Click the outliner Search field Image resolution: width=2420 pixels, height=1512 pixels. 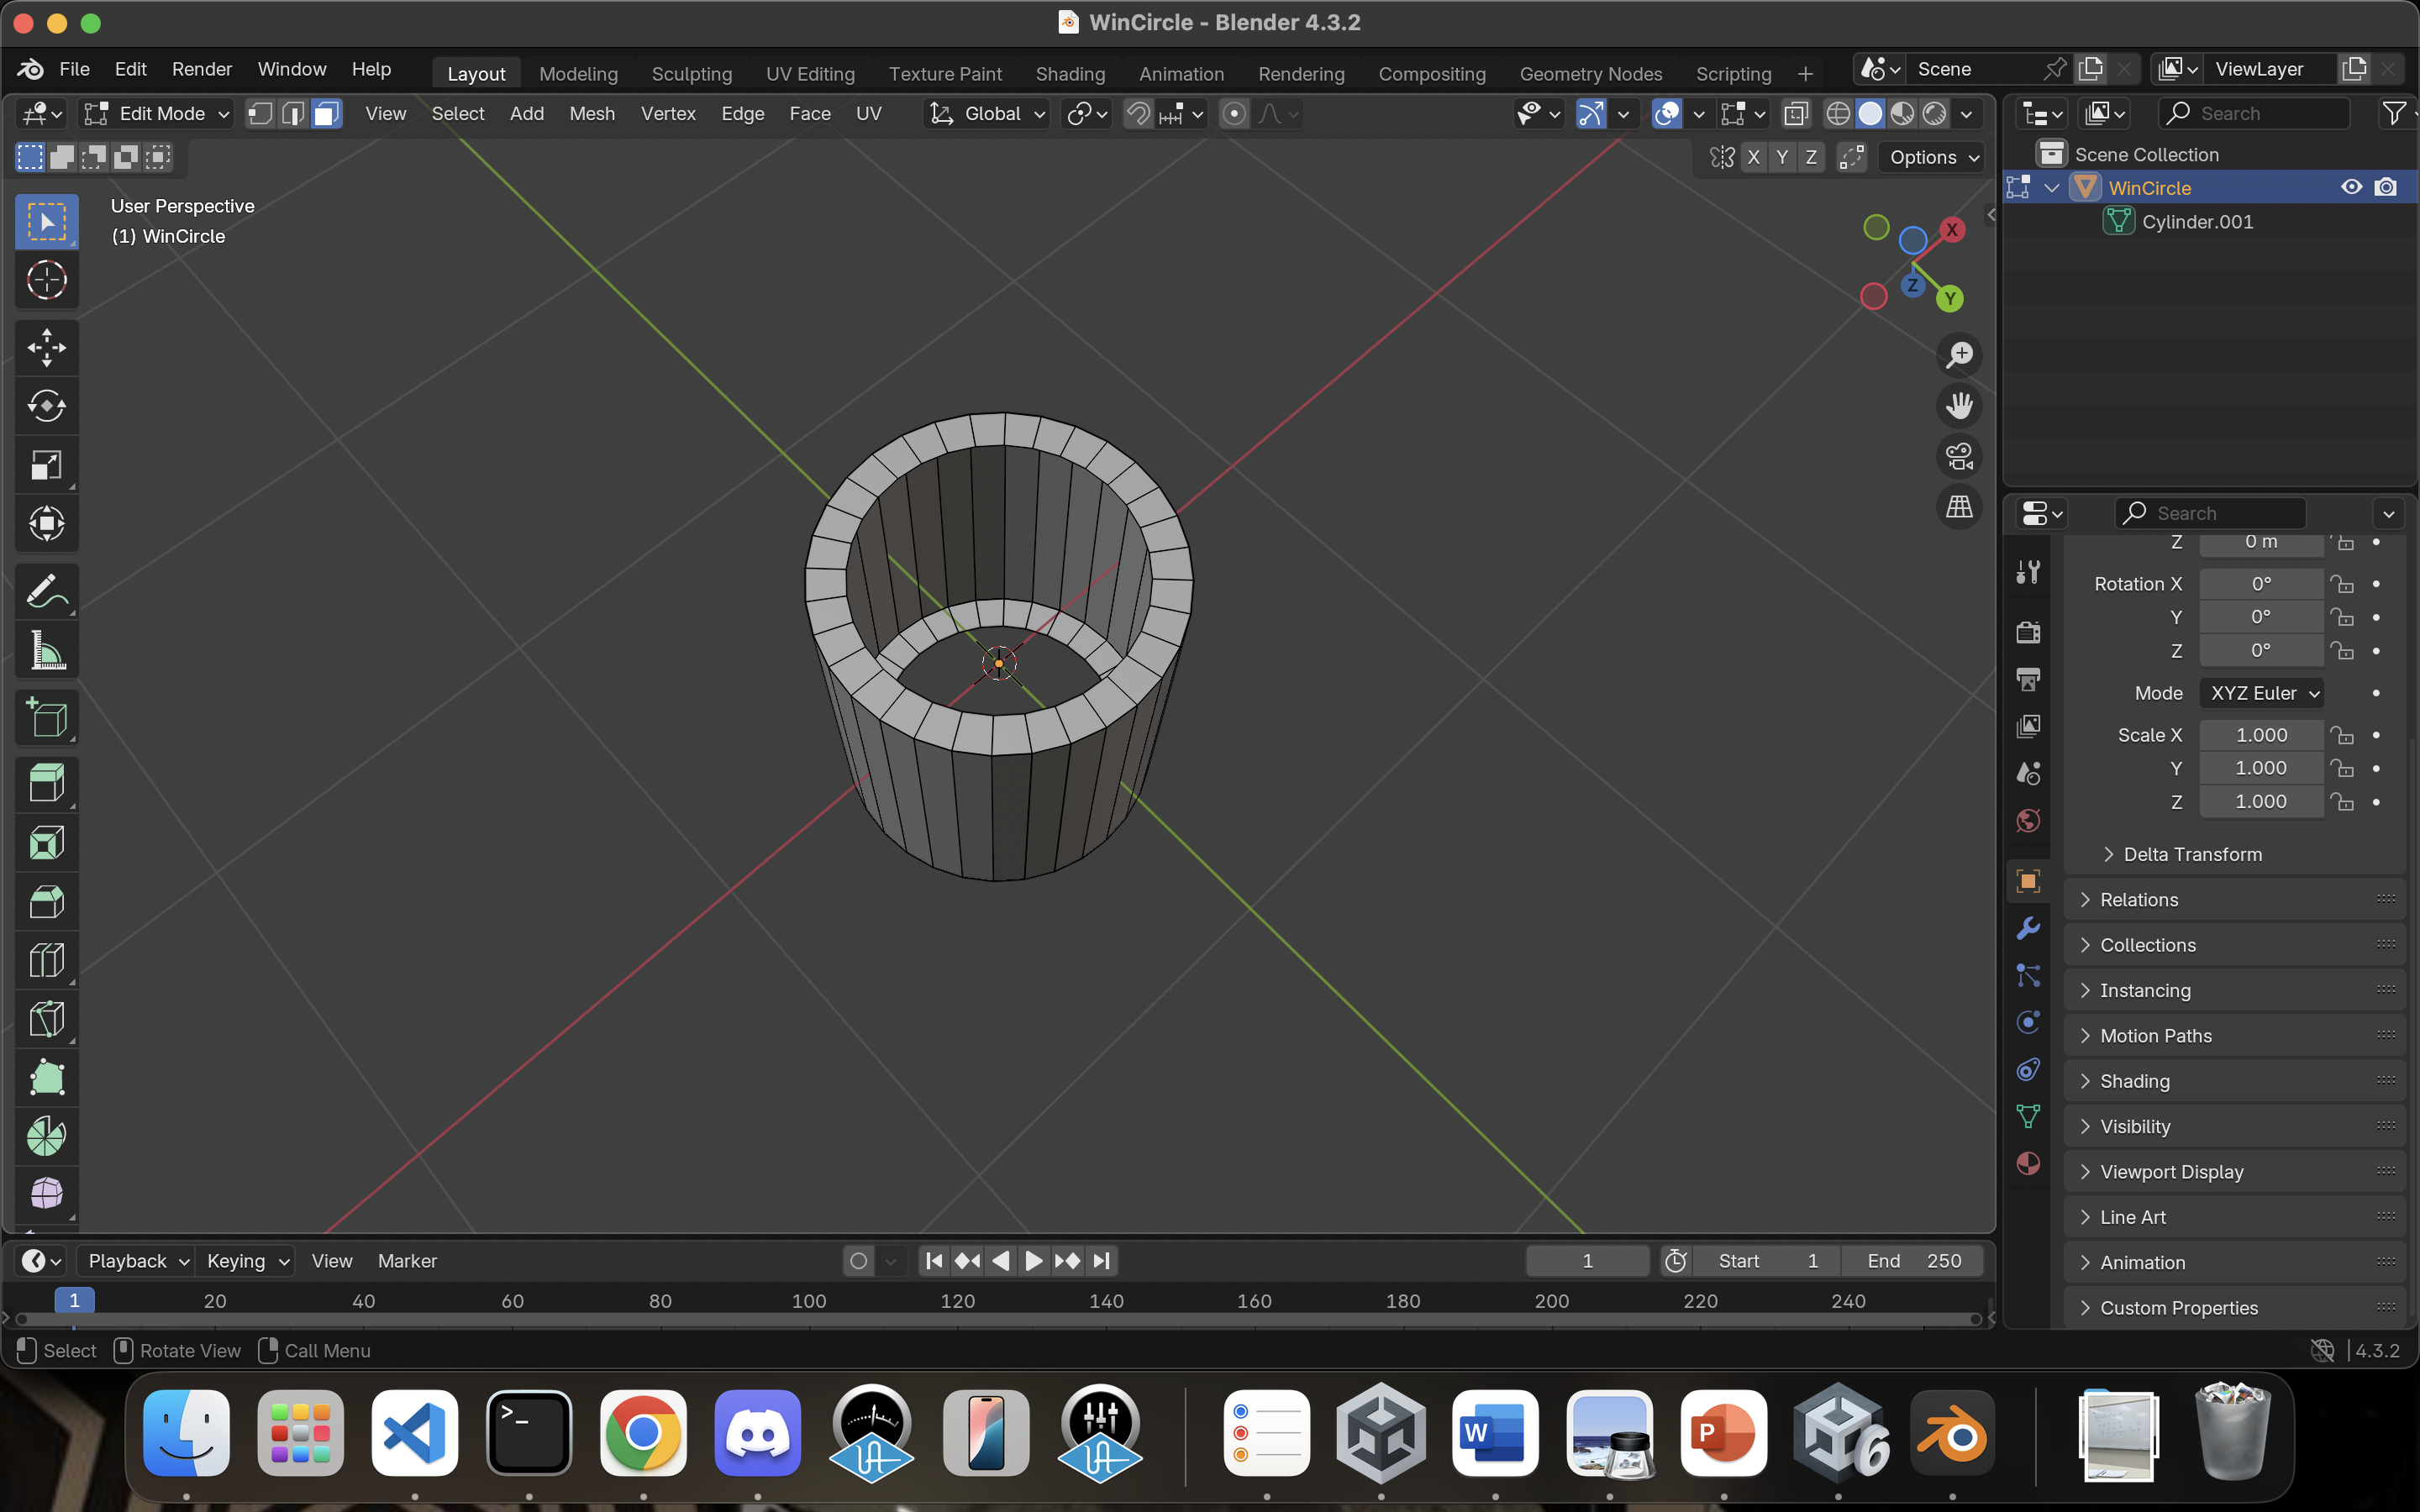[x=2254, y=114]
